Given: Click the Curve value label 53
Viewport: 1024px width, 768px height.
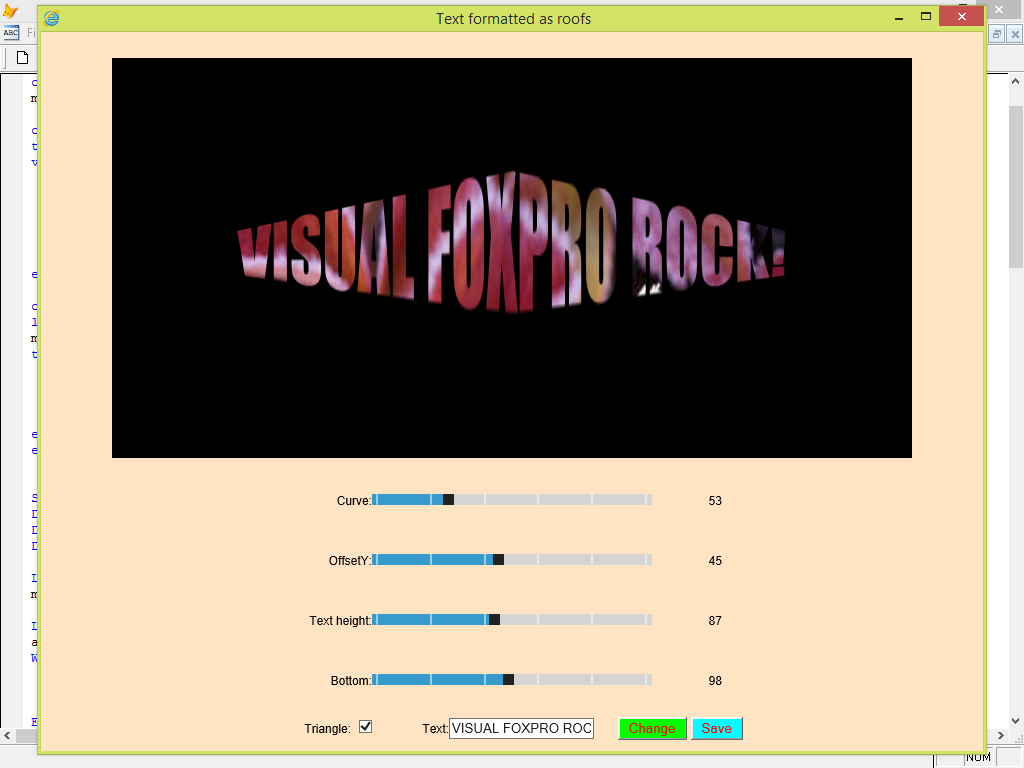Looking at the screenshot, I should [x=714, y=500].
